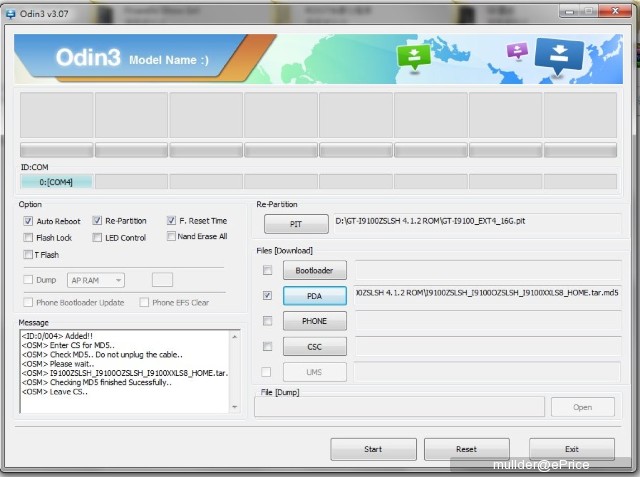The image size is (640, 477).
Task: Click the CSC file path field
Action: (x=488, y=346)
